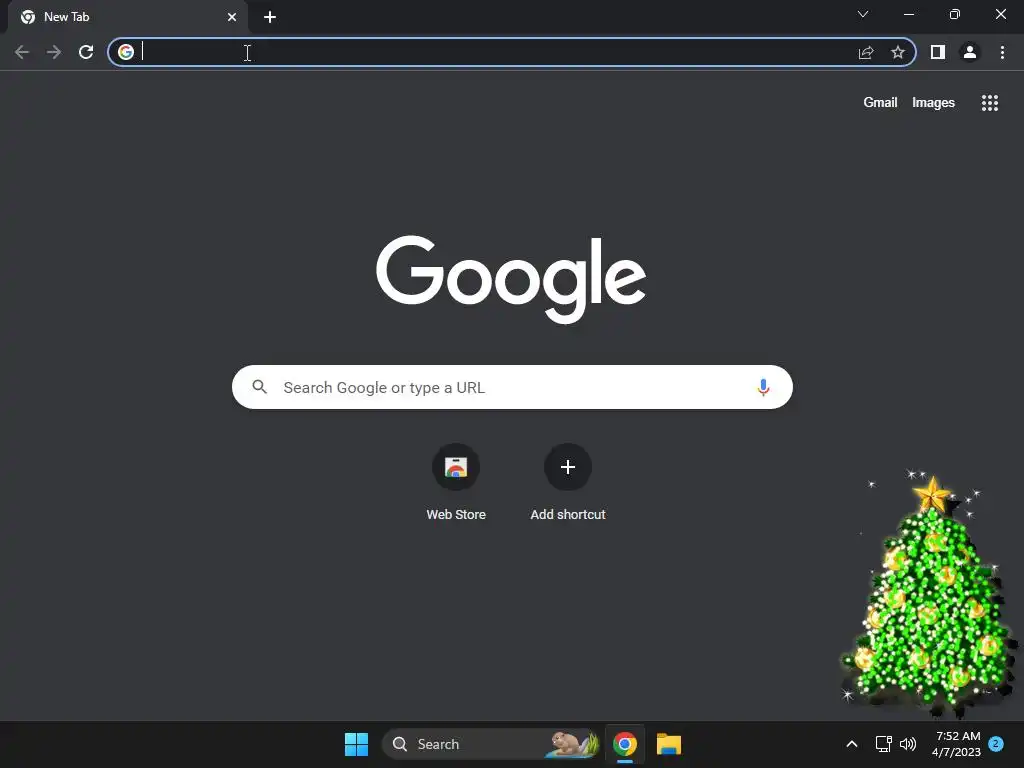Select the New Tab tab
Screen dimensions: 1024x768
[x=128, y=17]
